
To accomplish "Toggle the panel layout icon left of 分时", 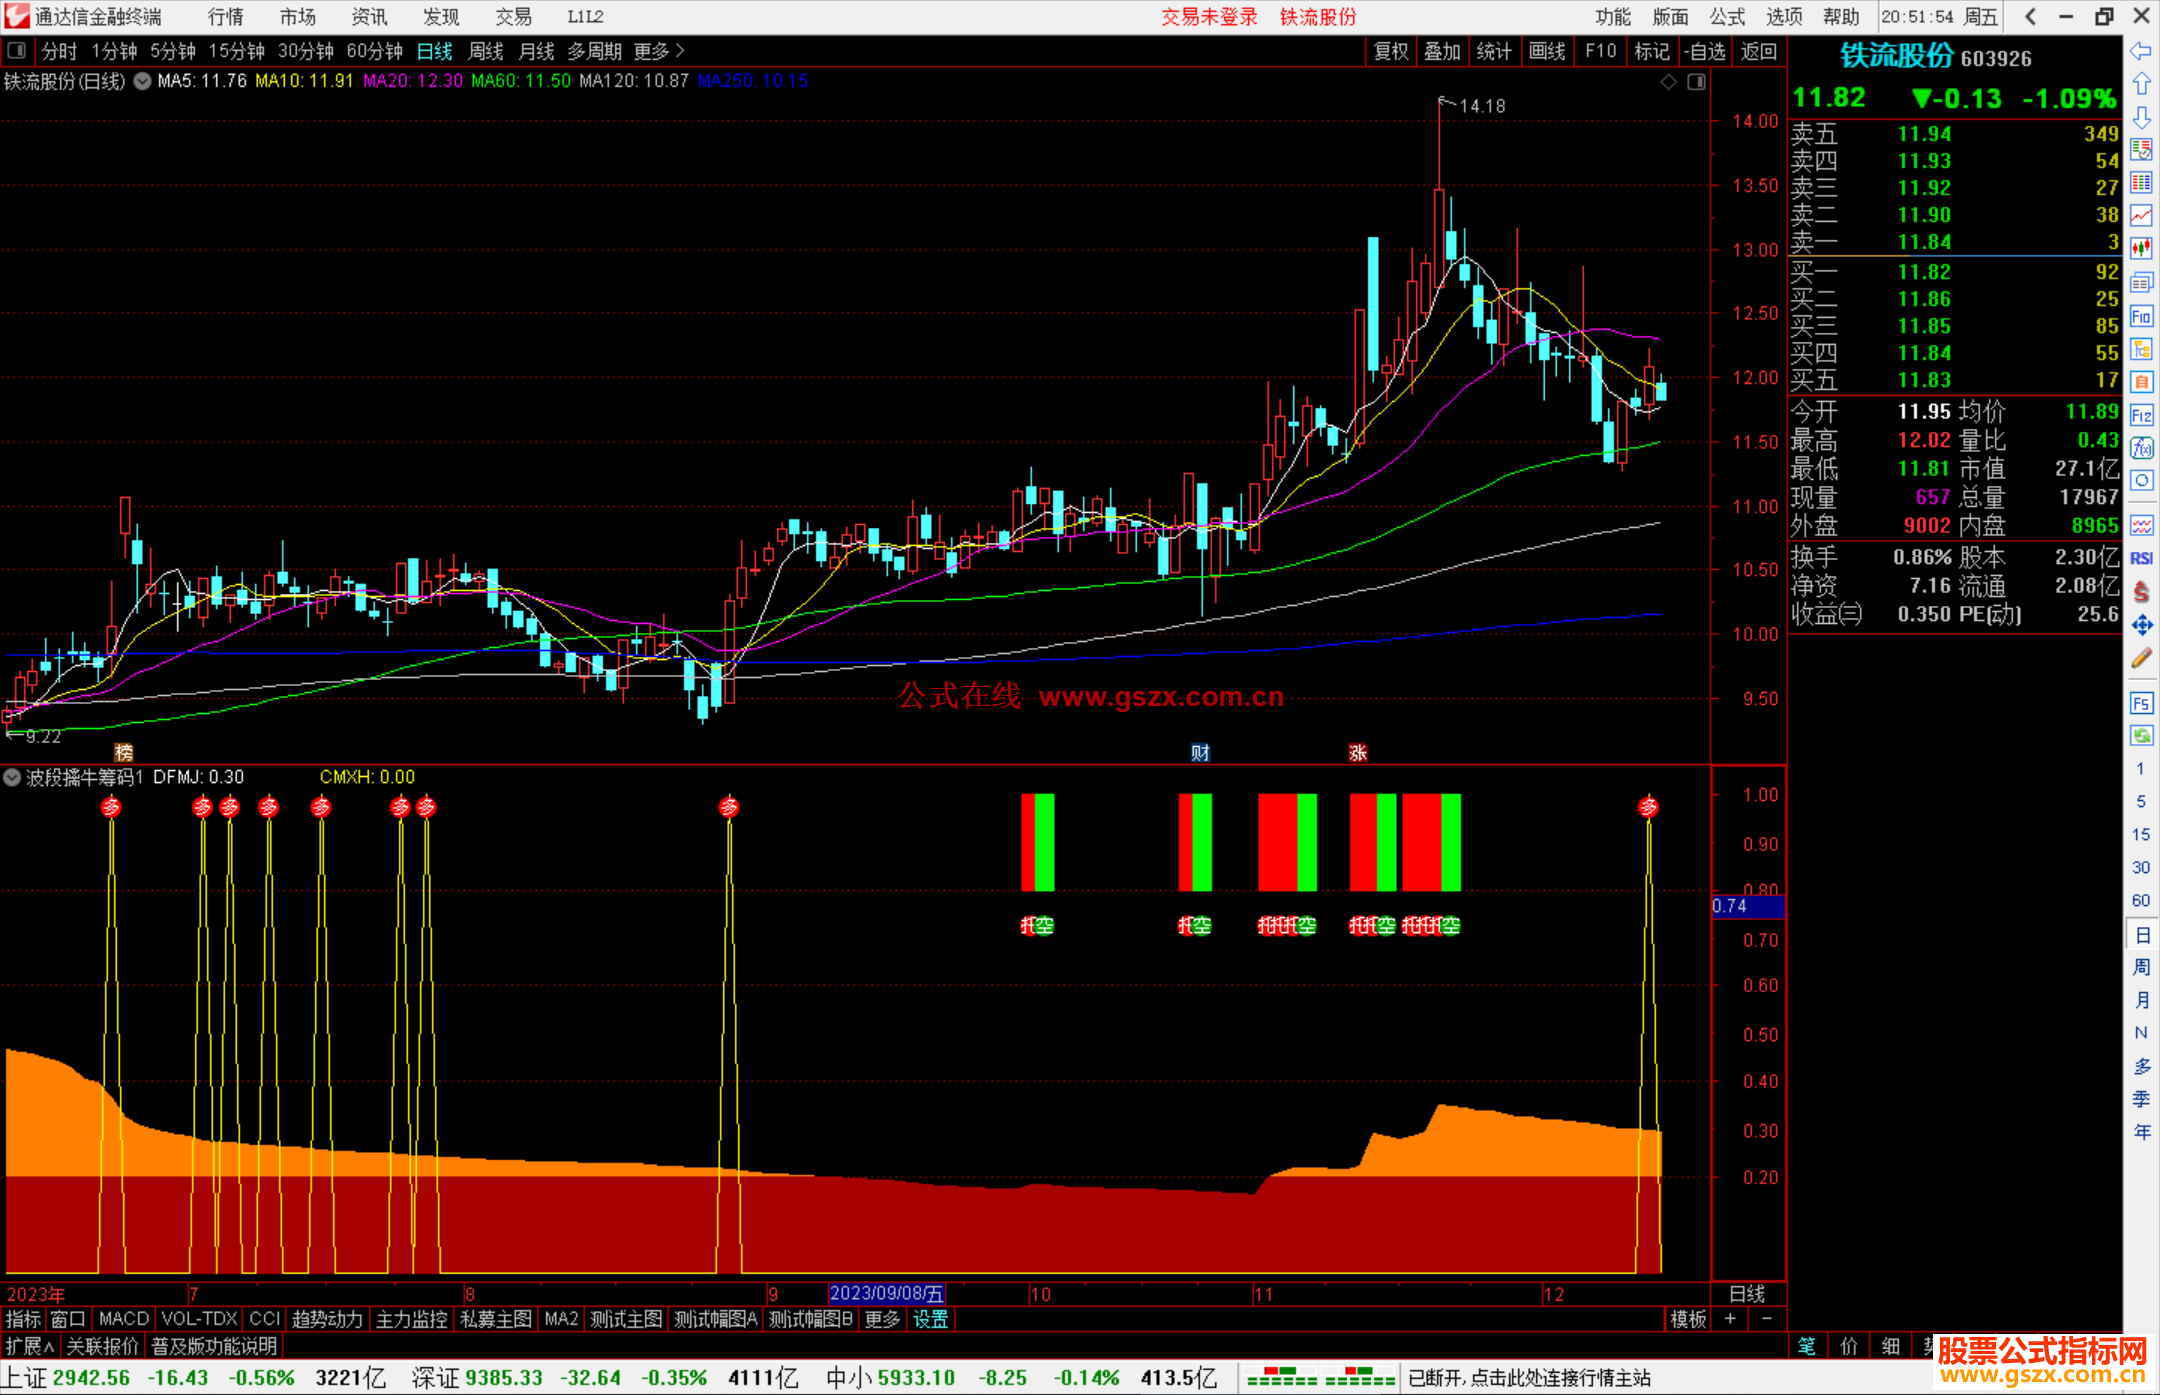I will click(17, 50).
